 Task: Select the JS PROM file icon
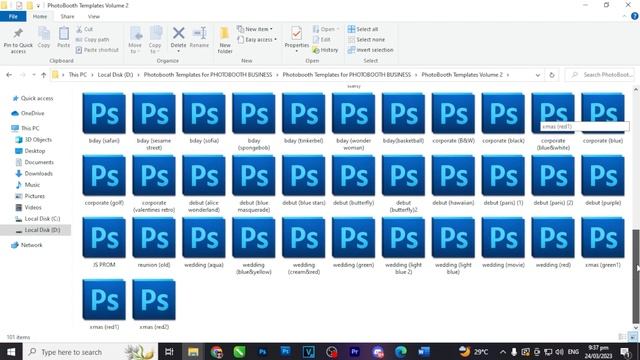[x=104, y=238]
